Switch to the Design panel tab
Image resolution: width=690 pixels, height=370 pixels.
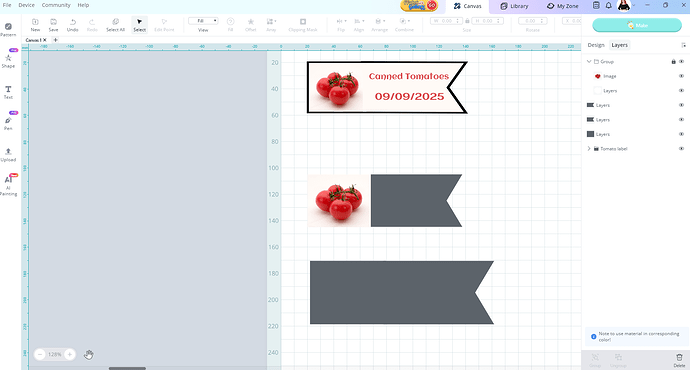(596, 45)
